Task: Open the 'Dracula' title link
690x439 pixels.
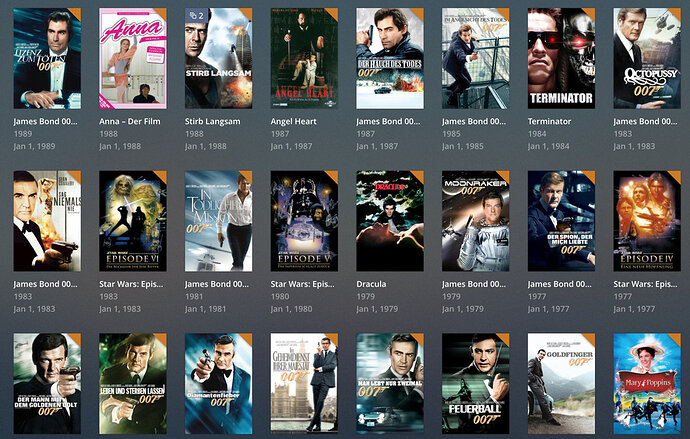Action: point(371,284)
